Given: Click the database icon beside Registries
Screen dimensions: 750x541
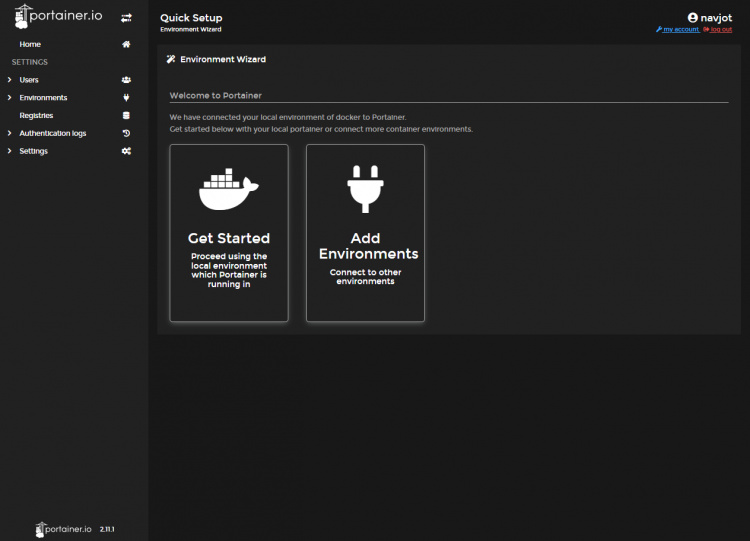Looking at the screenshot, I should tap(126, 116).
